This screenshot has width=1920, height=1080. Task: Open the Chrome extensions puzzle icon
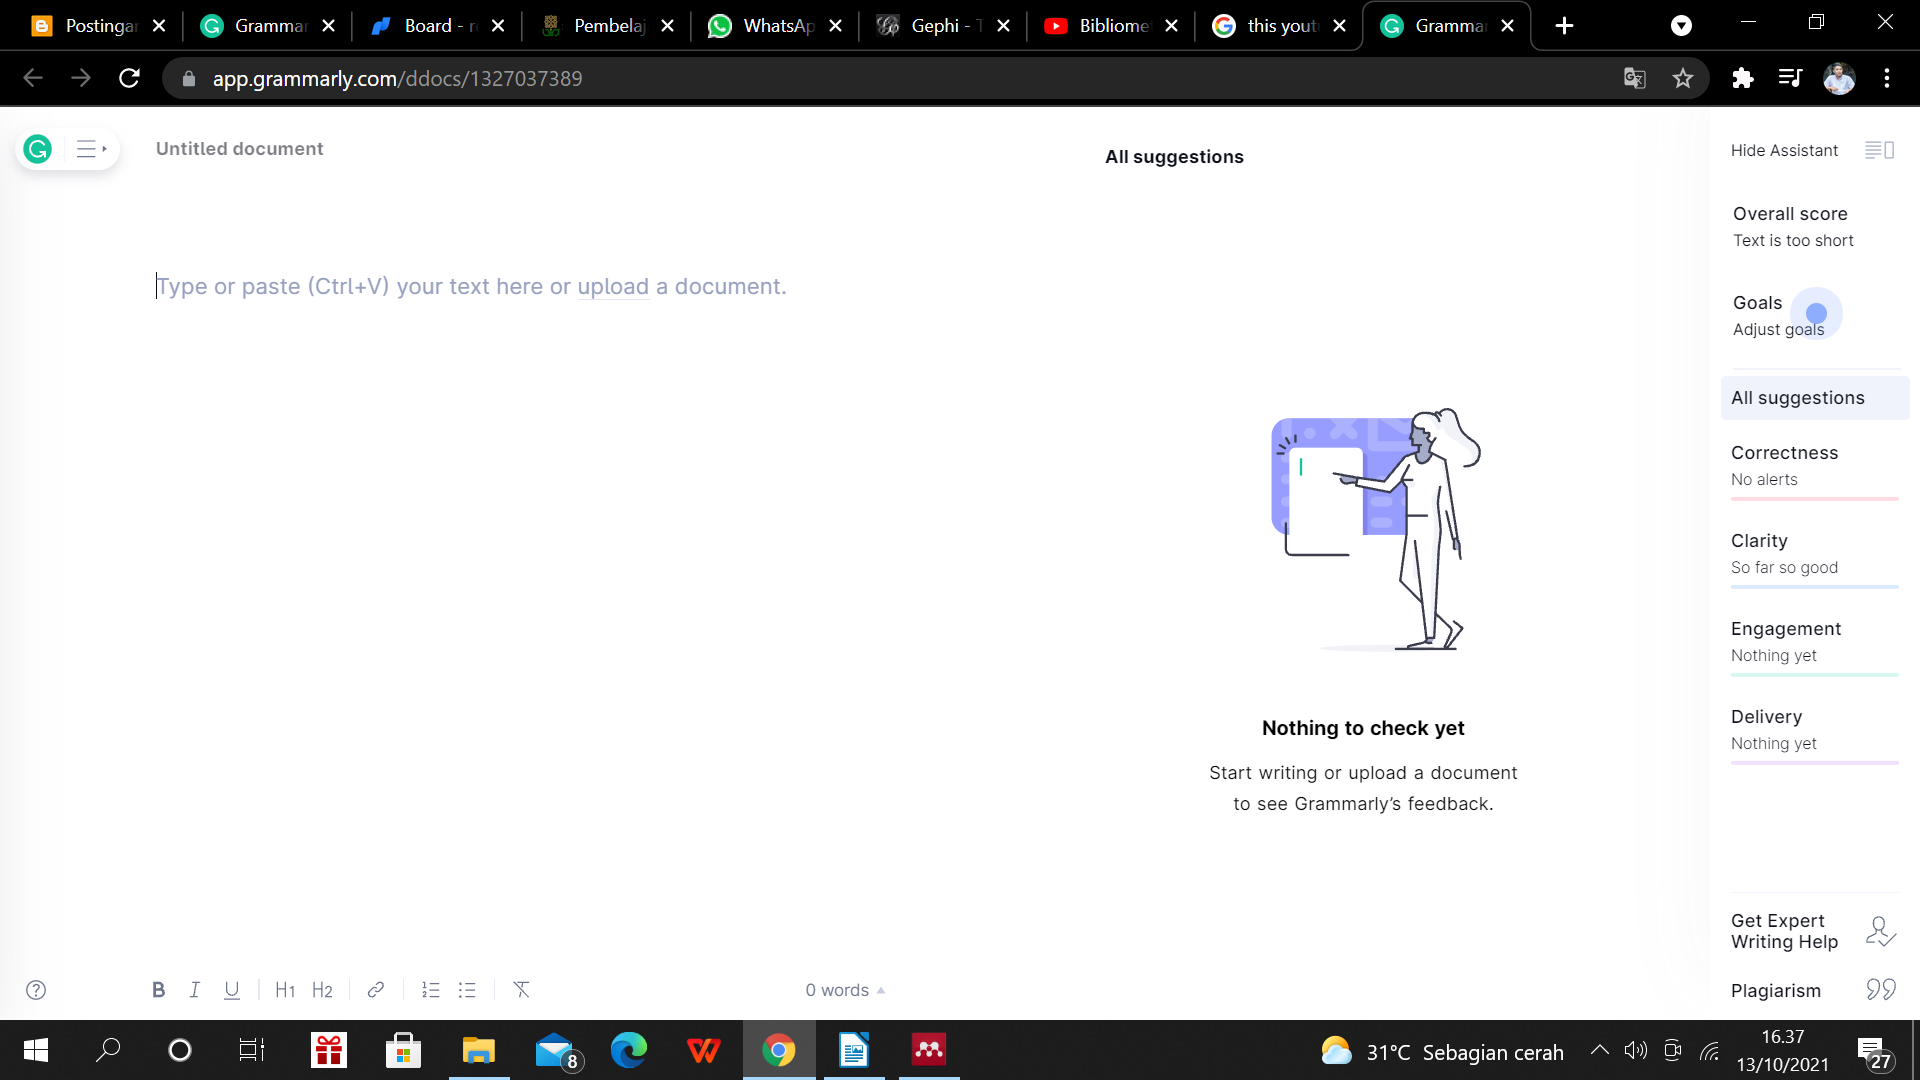[x=1743, y=78]
